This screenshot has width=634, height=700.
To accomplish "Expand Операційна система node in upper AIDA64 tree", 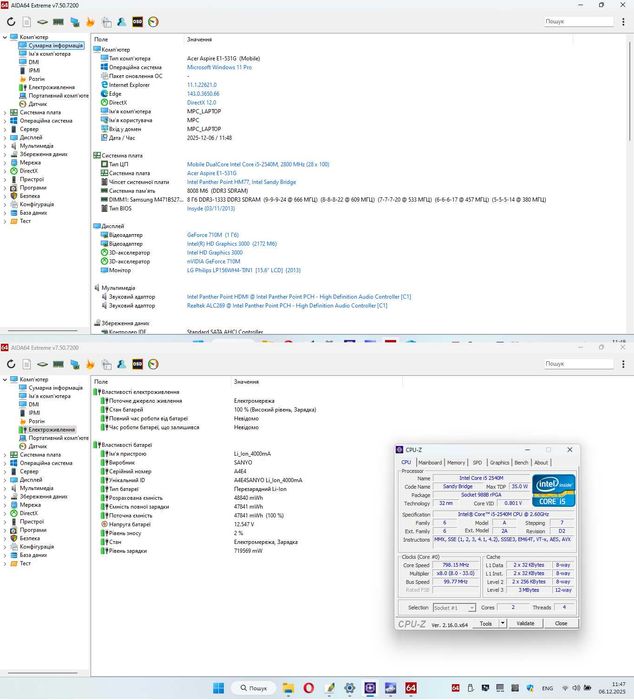I will (5, 121).
